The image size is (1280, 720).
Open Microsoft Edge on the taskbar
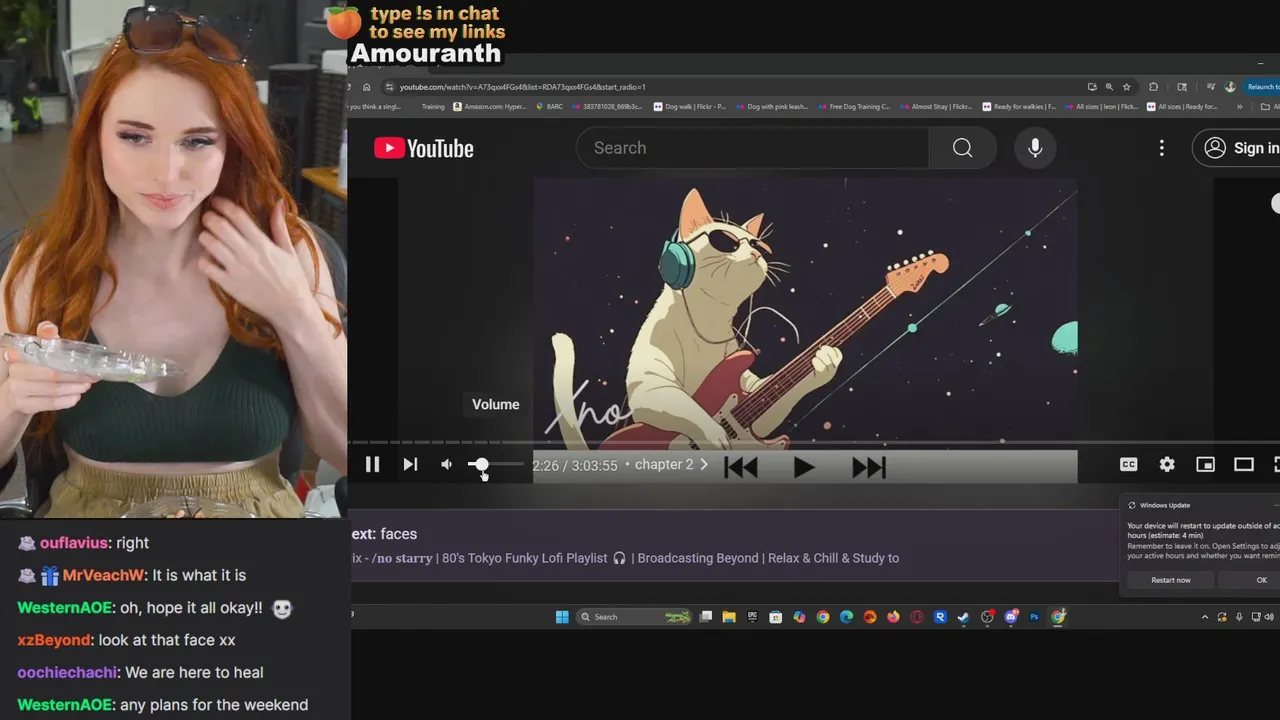846,617
